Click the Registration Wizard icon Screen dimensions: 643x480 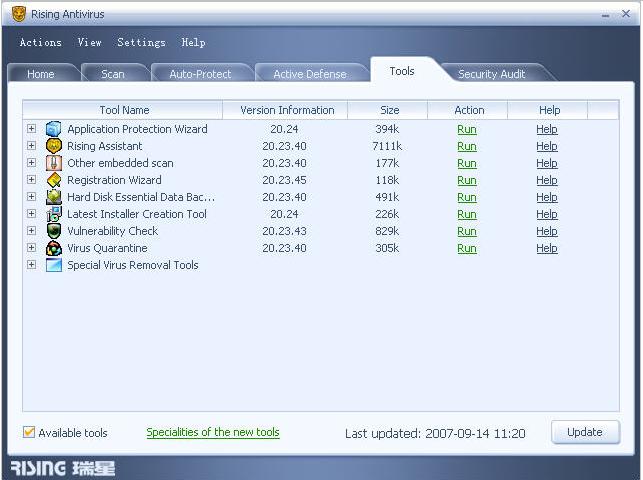[x=54, y=180]
